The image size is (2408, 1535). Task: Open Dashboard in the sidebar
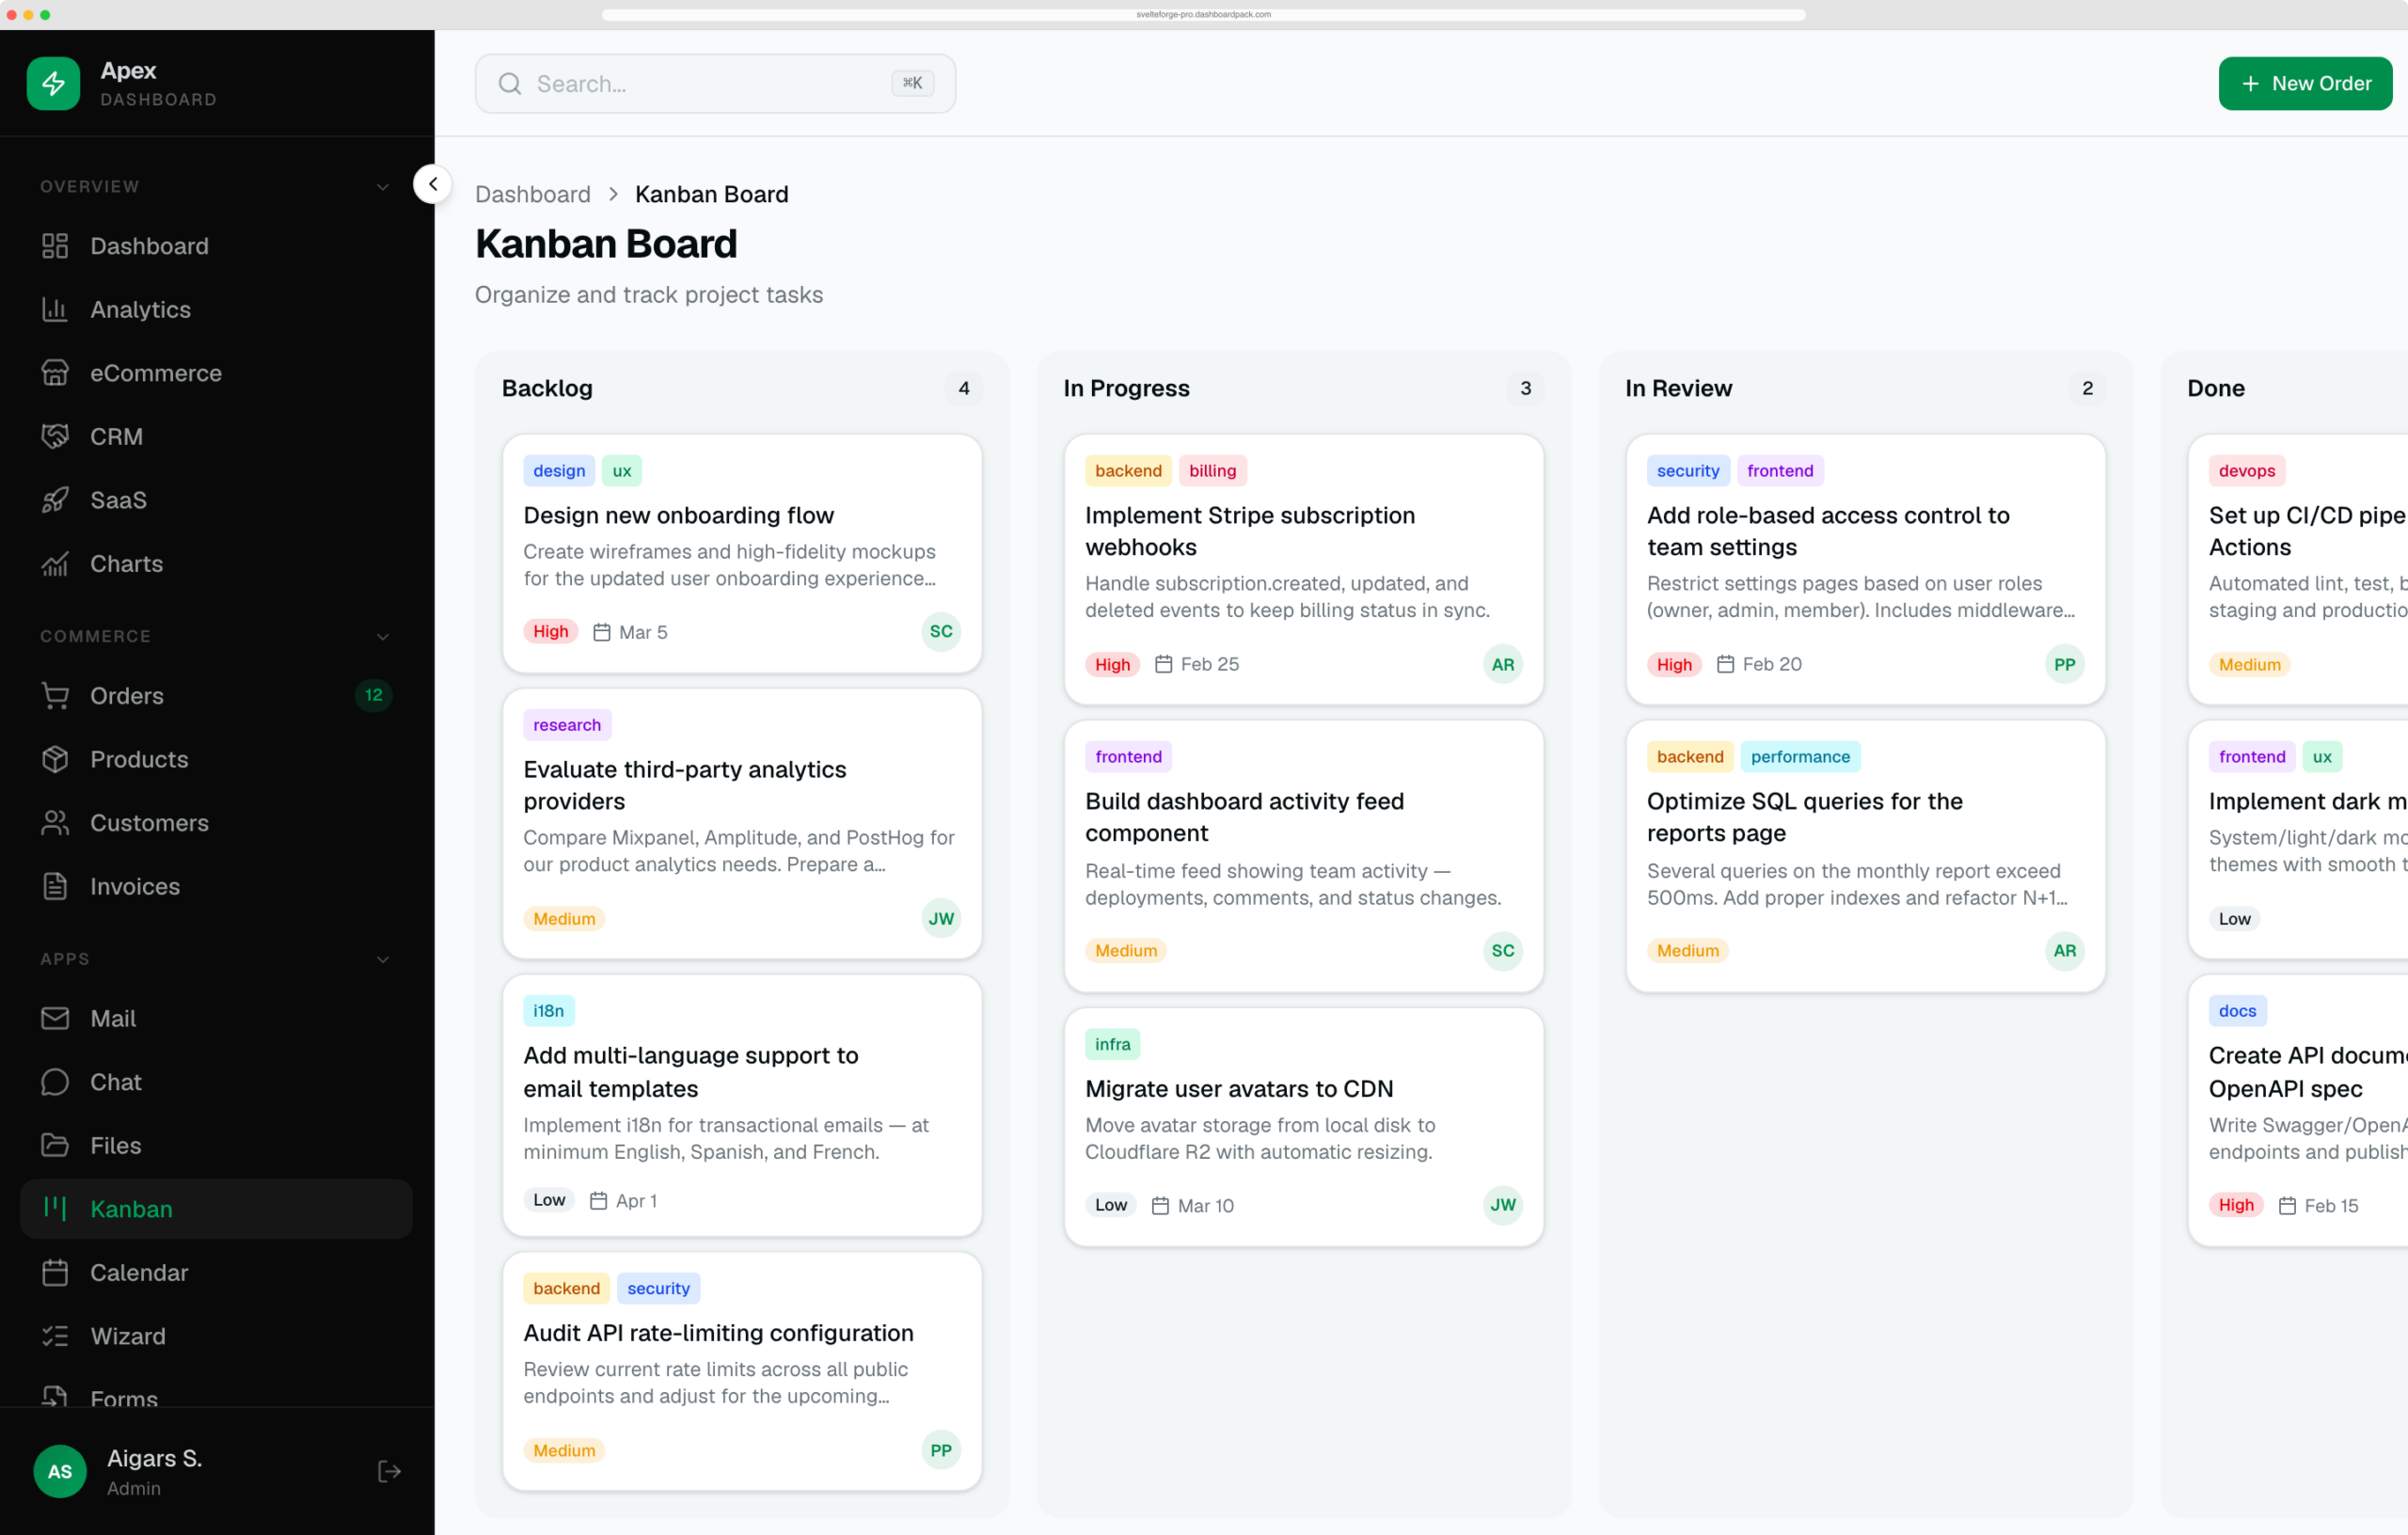[x=216, y=246]
